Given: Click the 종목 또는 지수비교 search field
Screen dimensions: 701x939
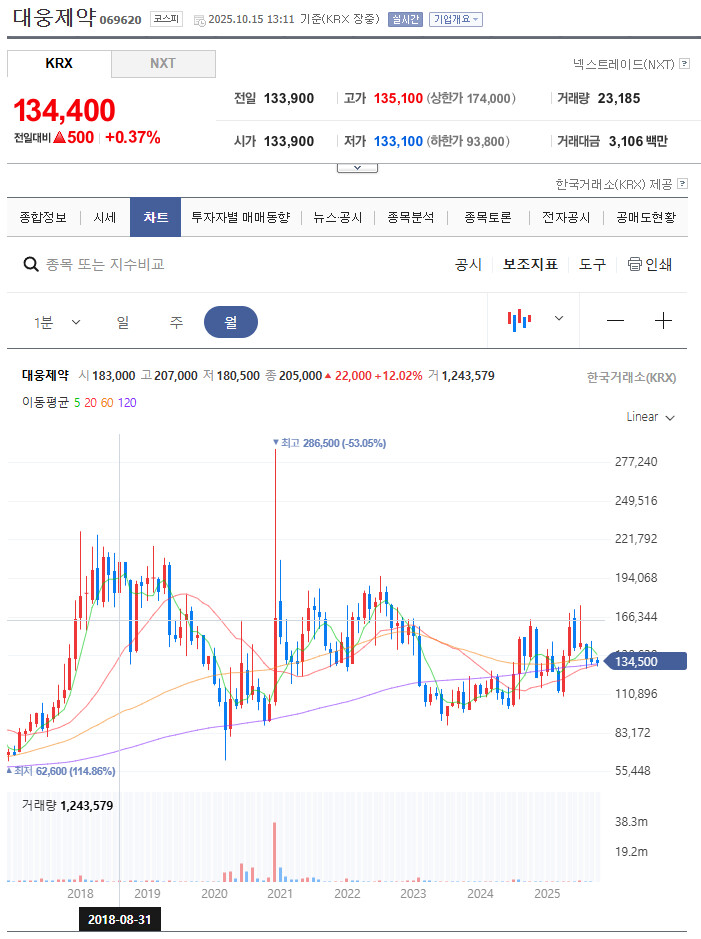Looking at the screenshot, I should [x=105, y=264].
